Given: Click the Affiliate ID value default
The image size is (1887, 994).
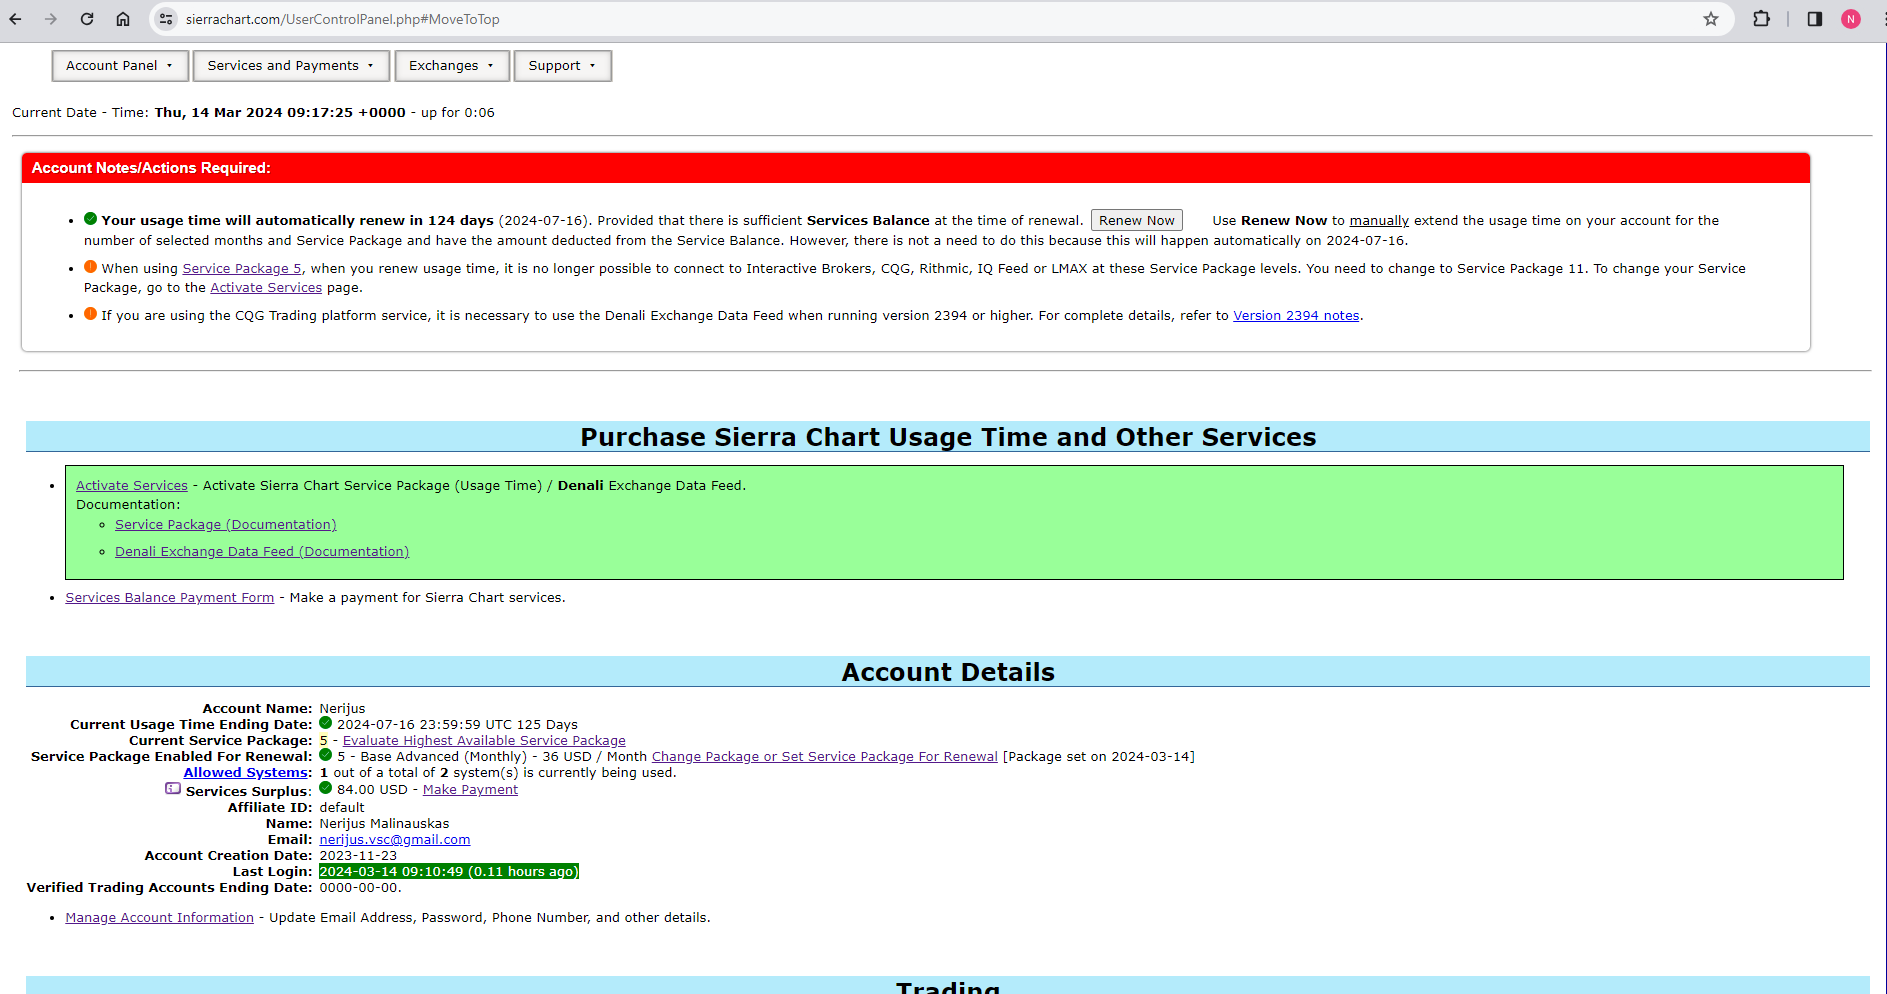Looking at the screenshot, I should pyautogui.click(x=342, y=807).
